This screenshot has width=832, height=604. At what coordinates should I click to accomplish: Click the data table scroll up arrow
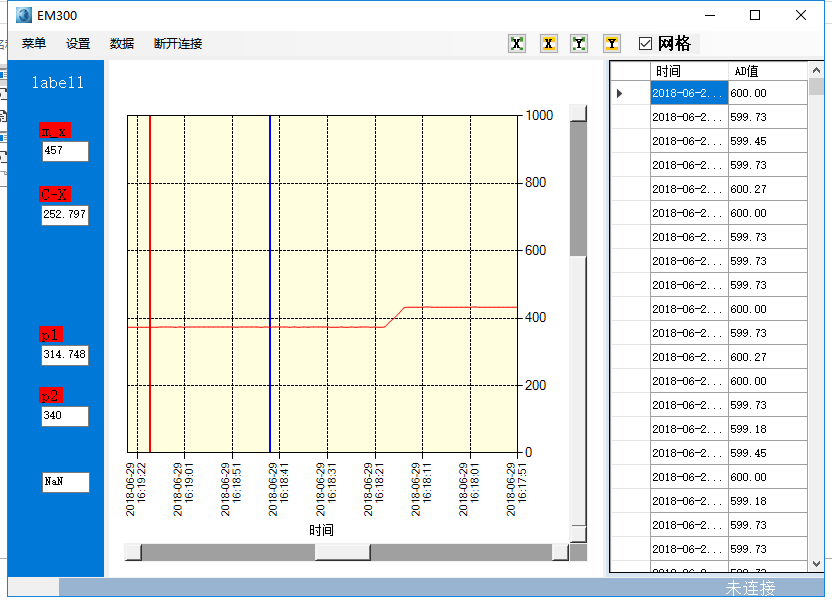(816, 70)
